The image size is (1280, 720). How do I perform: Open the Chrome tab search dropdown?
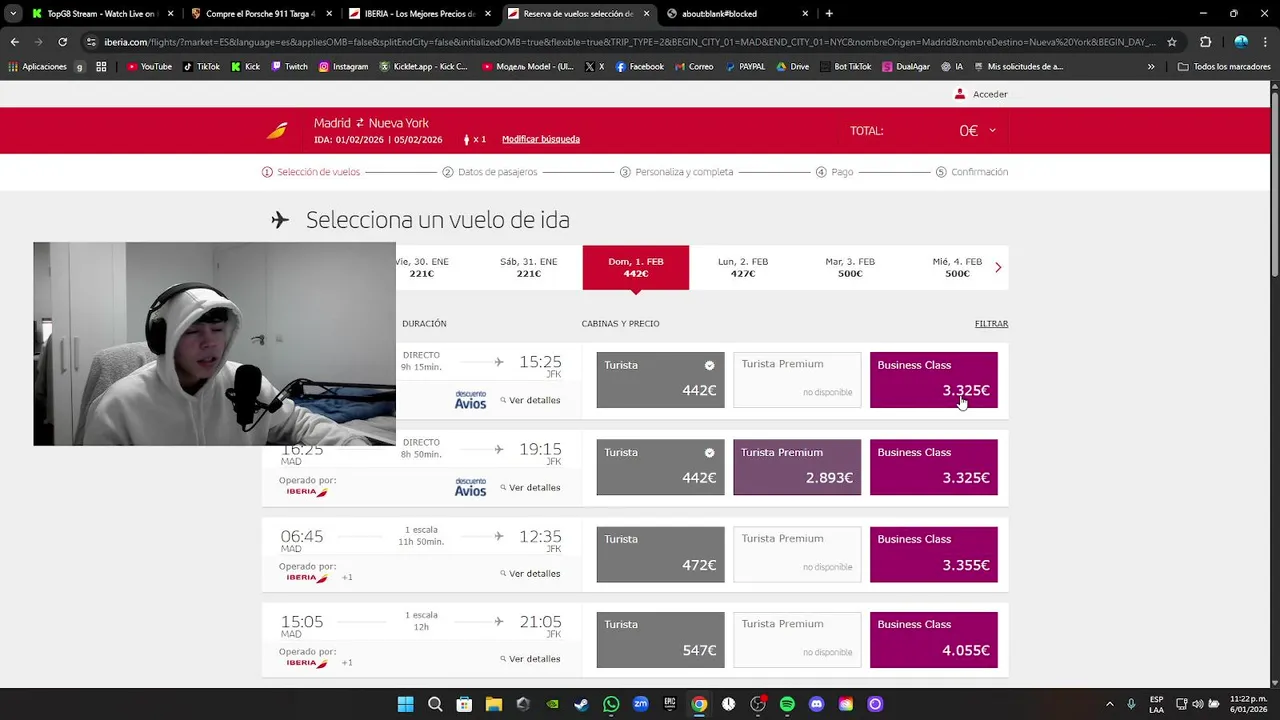click(13, 13)
